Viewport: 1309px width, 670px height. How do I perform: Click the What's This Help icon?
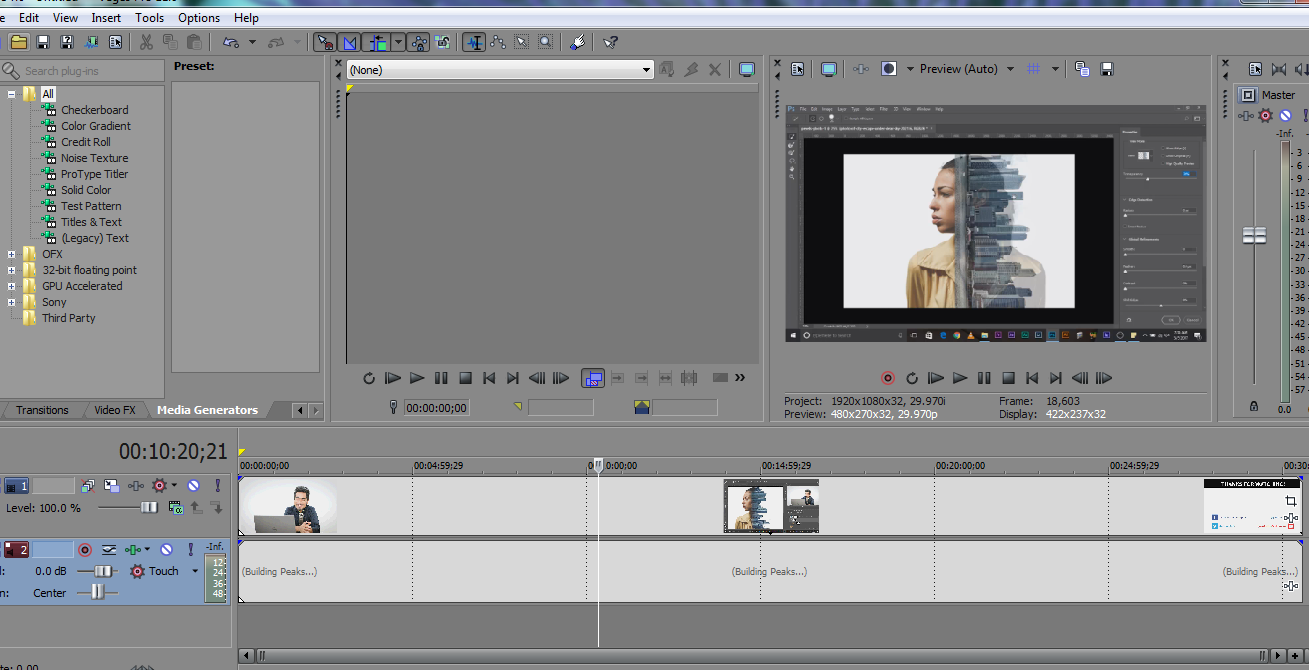pyautogui.click(x=610, y=42)
